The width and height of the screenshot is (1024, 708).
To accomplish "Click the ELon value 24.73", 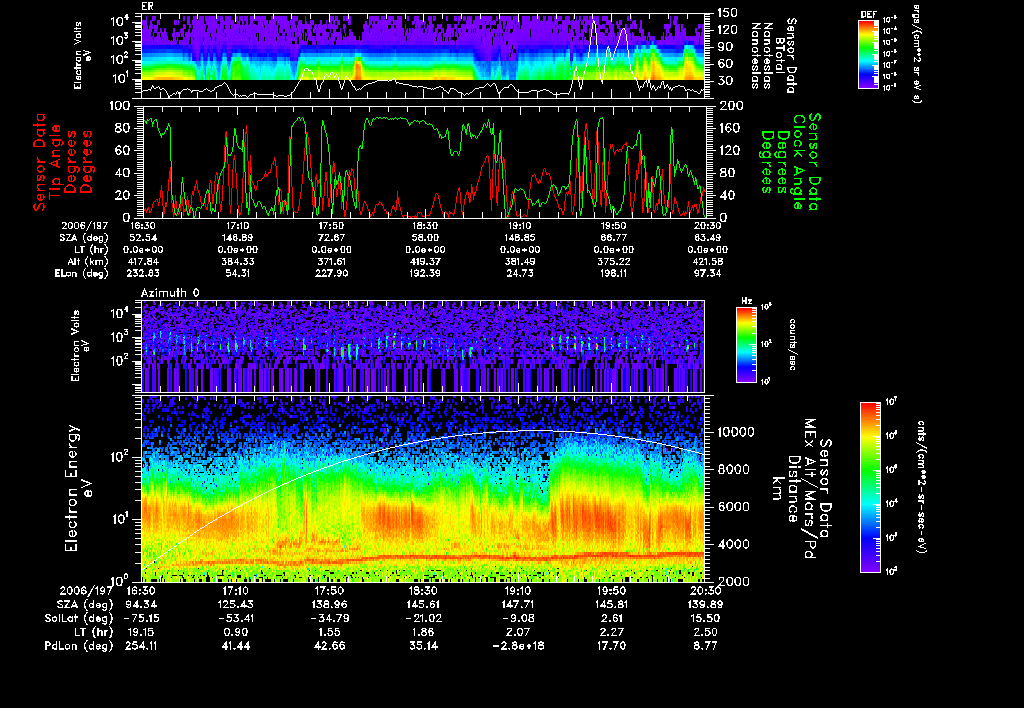I will pos(520,273).
